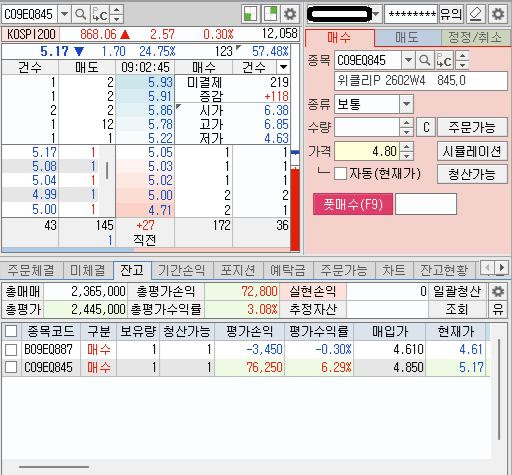Open top-left code history dropdown
Viewport: 512px width, 475px height.
click(64, 14)
